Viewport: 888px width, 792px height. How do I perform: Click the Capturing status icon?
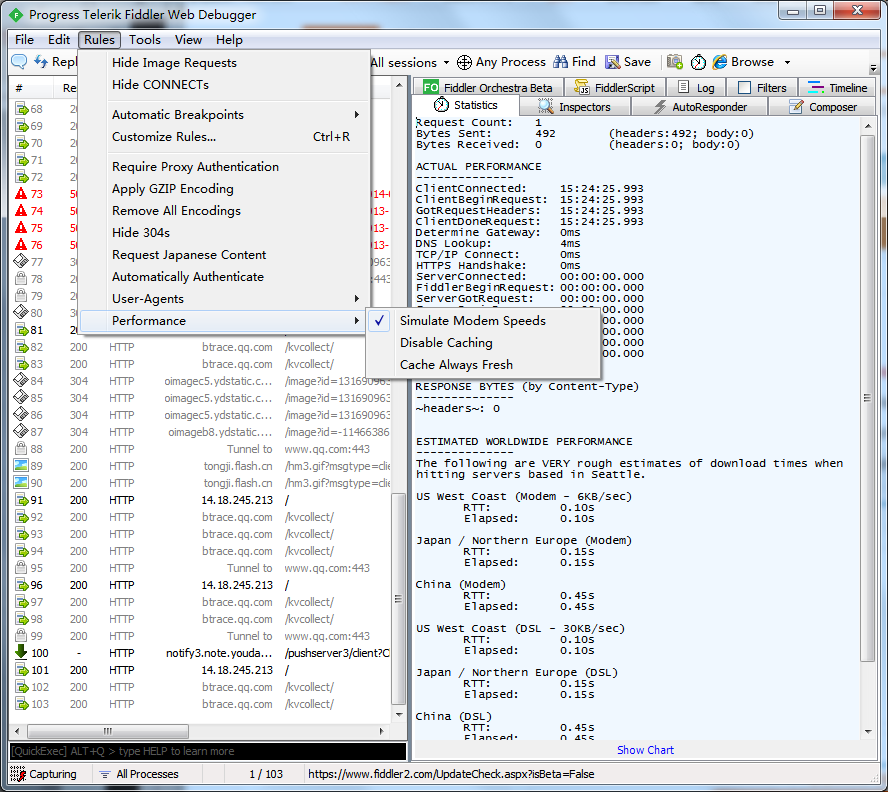[18, 774]
